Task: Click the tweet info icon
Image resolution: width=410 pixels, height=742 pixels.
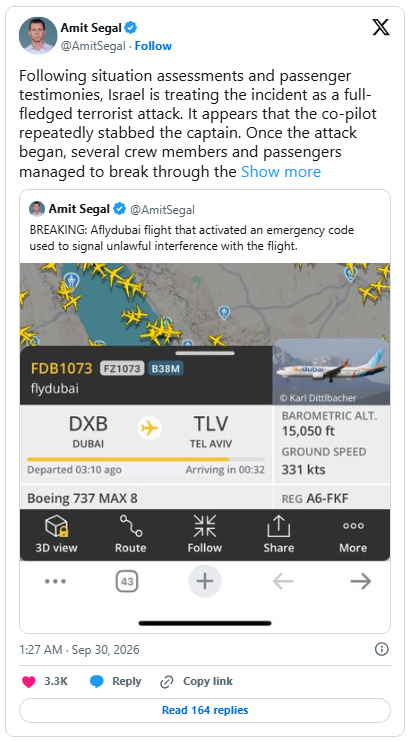Action: coord(382,649)
